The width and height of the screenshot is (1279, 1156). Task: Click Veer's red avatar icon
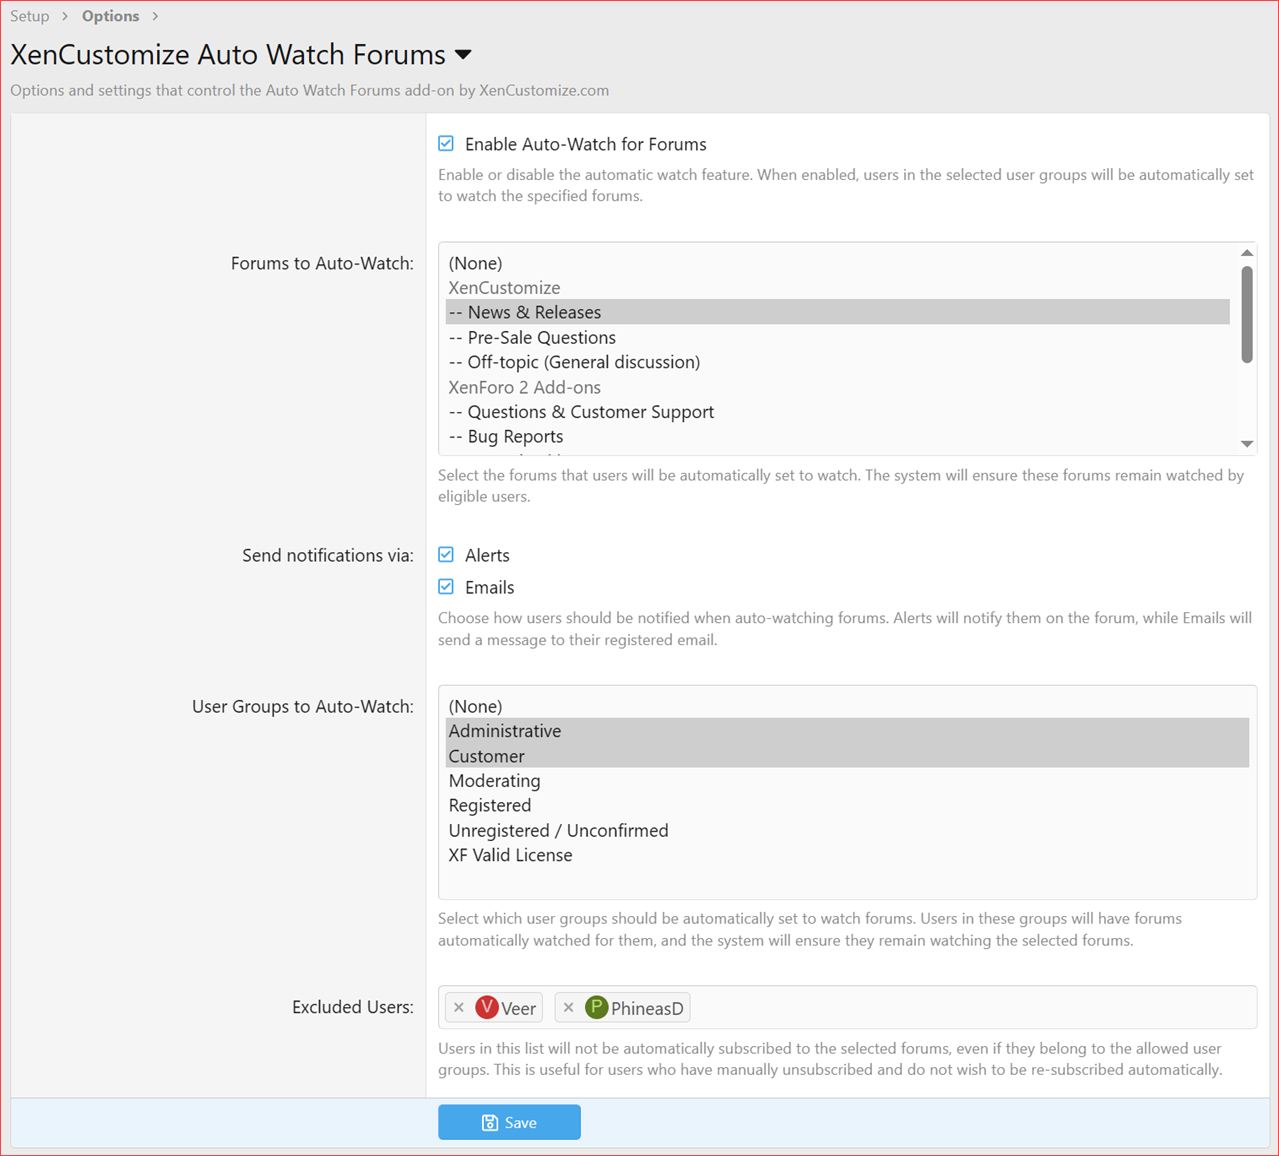487,1007
